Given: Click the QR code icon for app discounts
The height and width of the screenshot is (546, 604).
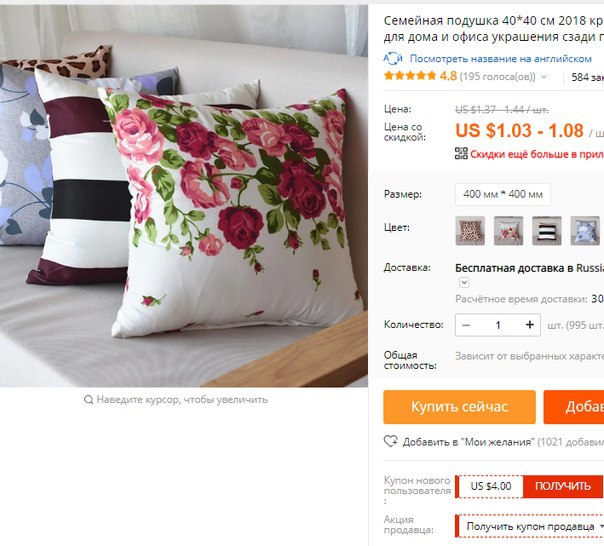Looking at the screenshot, I should (461, 153).
